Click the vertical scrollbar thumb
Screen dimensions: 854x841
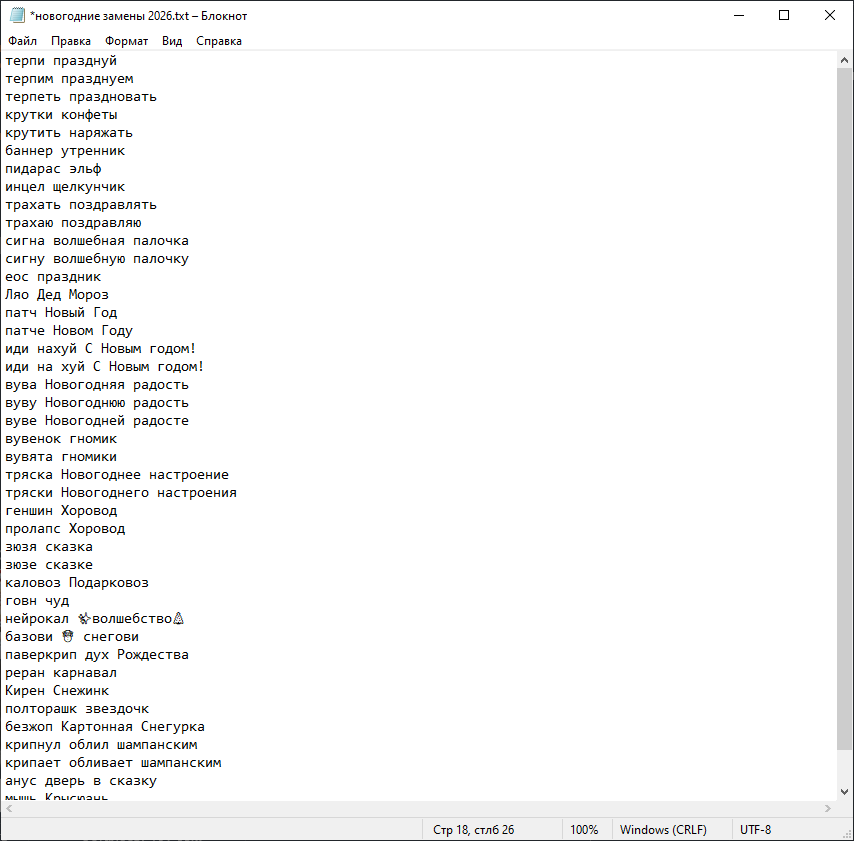(844, 409)
